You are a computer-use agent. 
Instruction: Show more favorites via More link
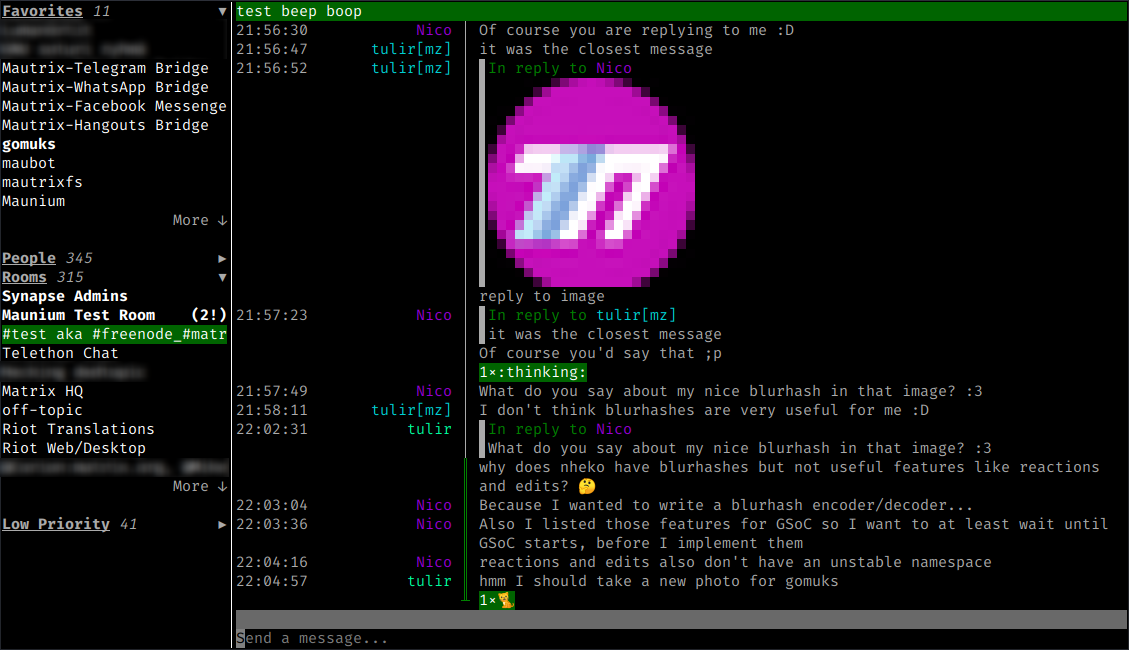199,220
